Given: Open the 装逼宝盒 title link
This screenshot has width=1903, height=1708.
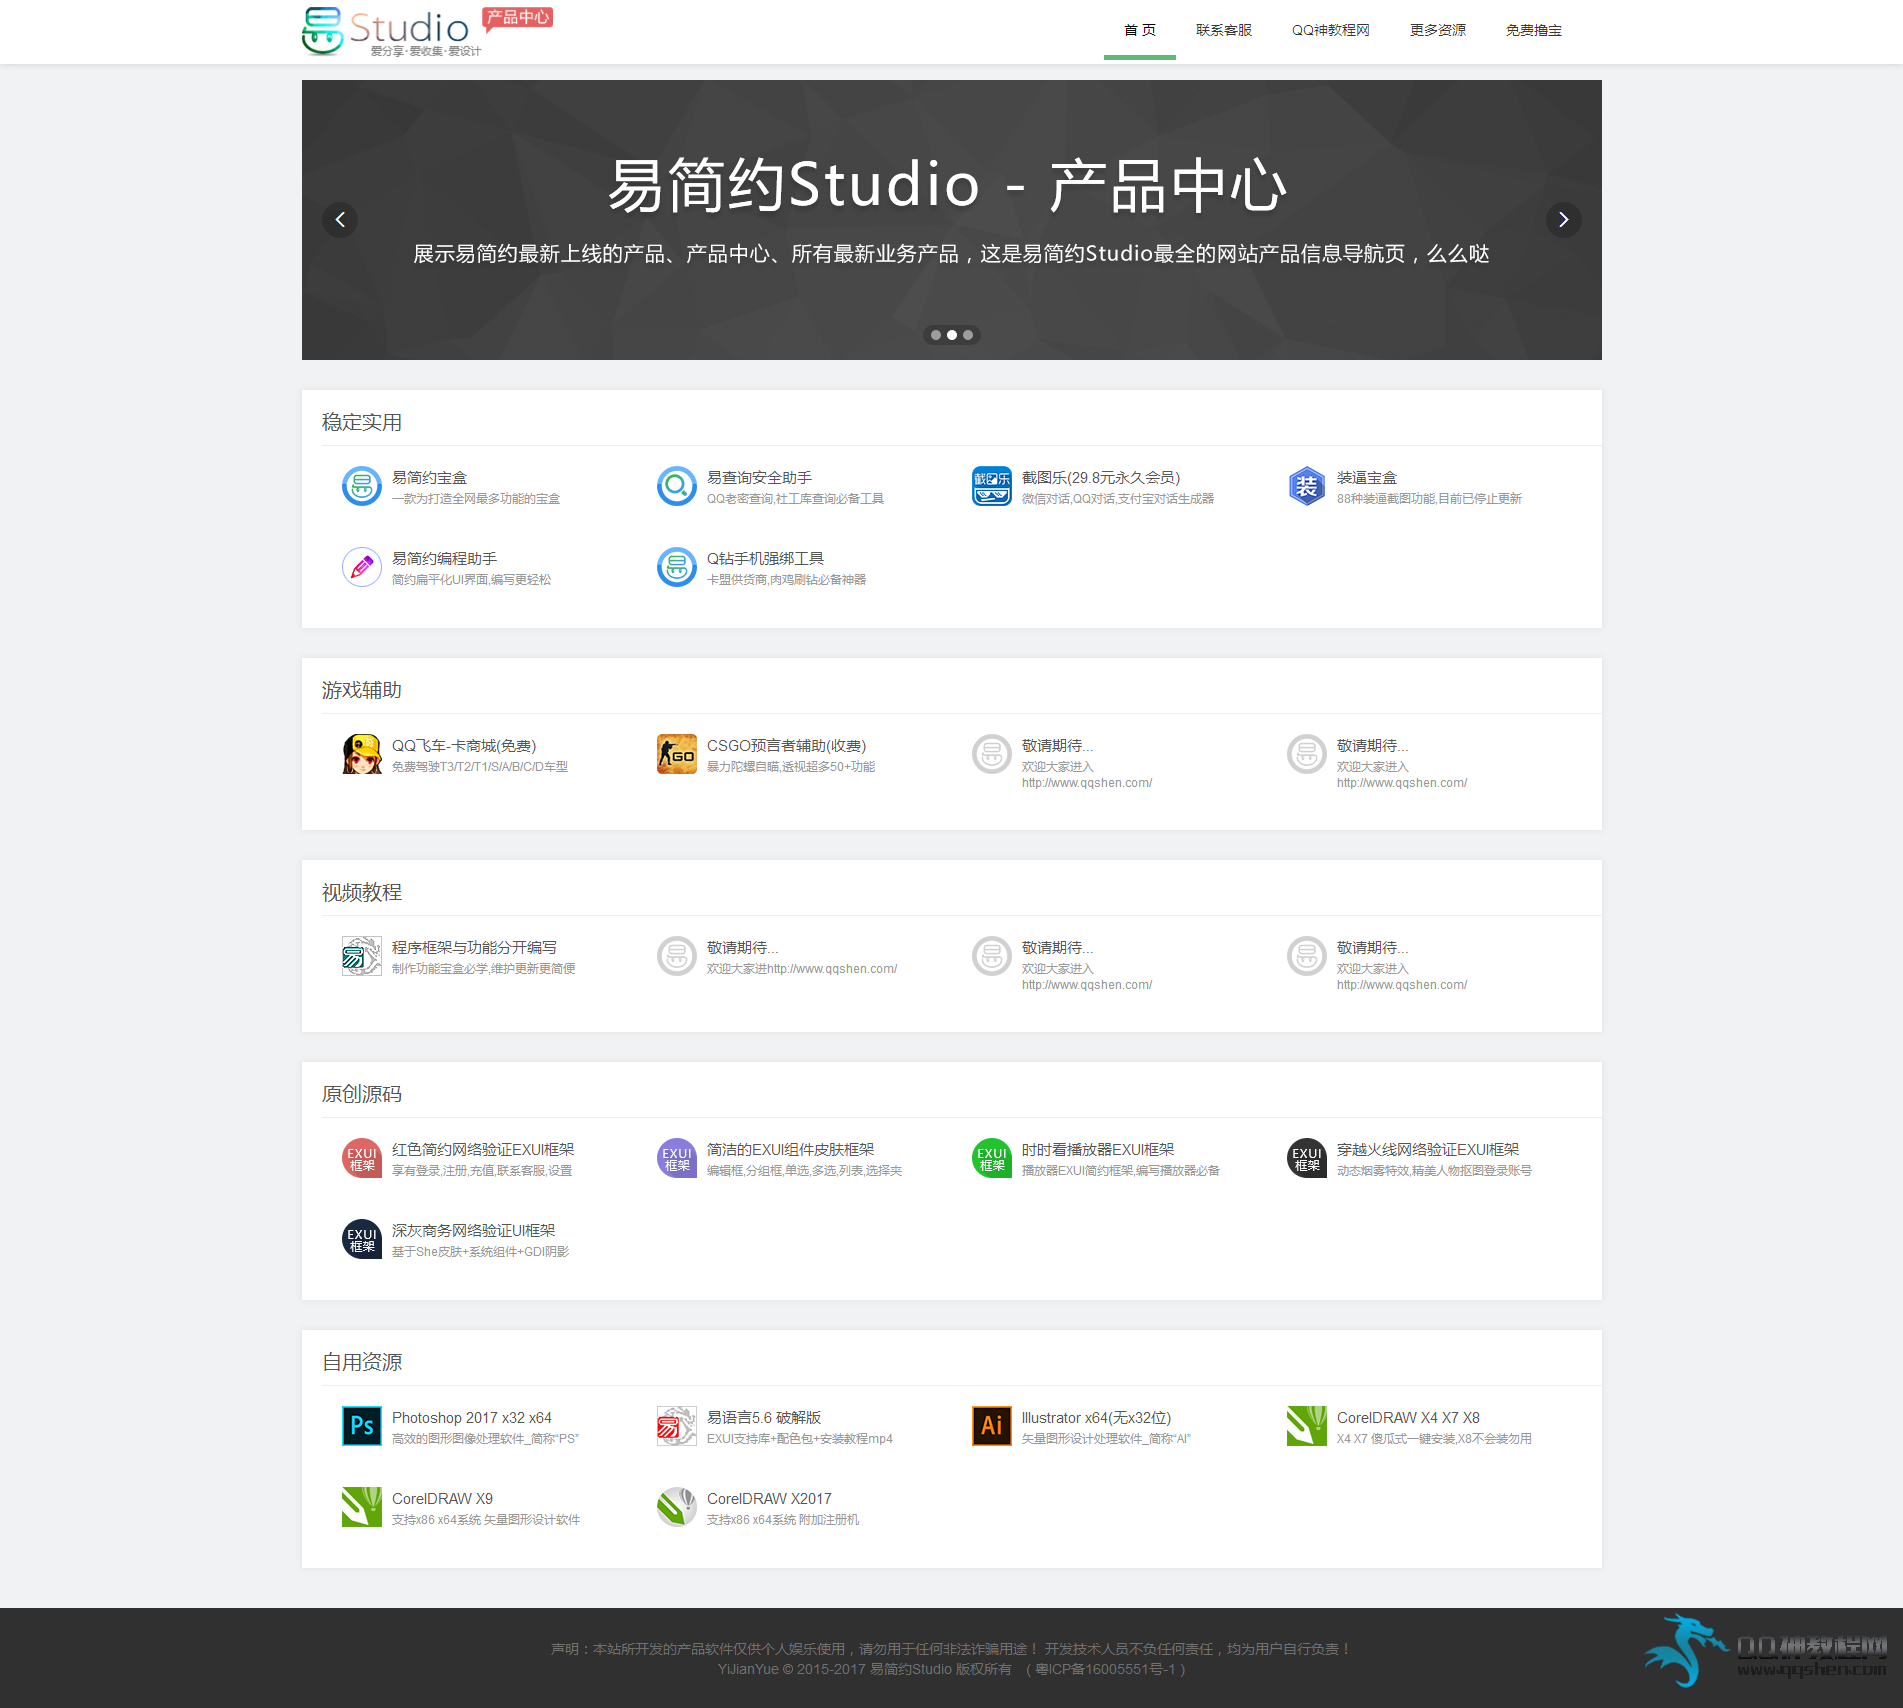Looking at the screenshot, I should click(x=1367, y=478).
